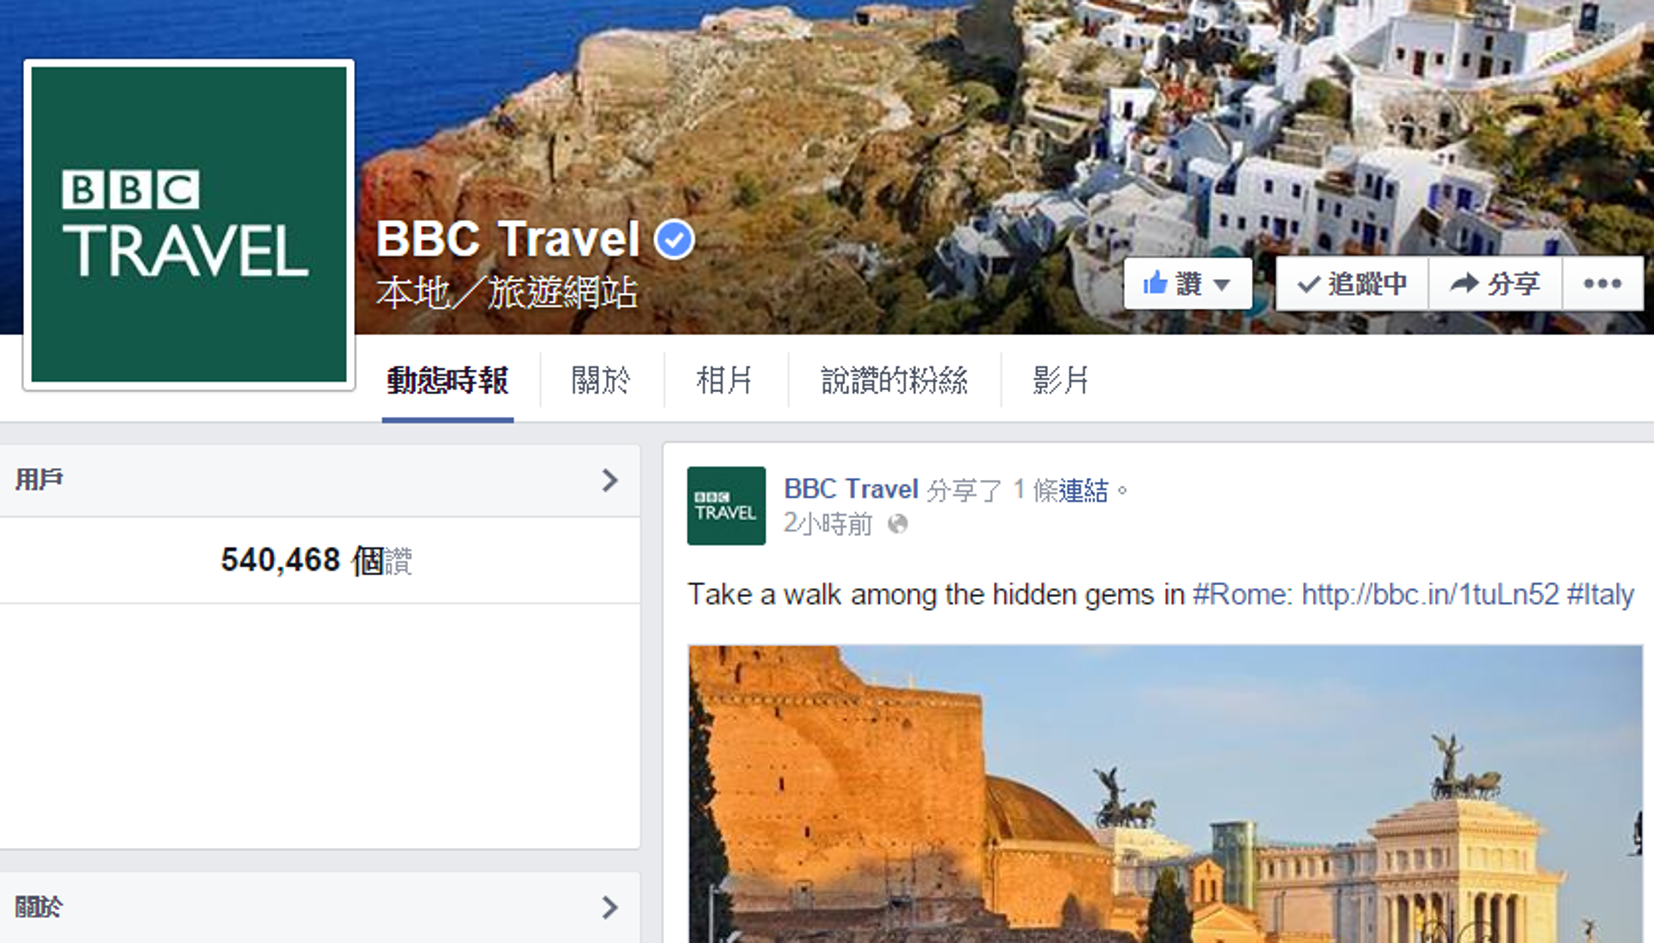The height and width of the screenshot is (943, 1654).
Task: Click the BBC Travel profile picture logo
Action: (x=189, y=224)
